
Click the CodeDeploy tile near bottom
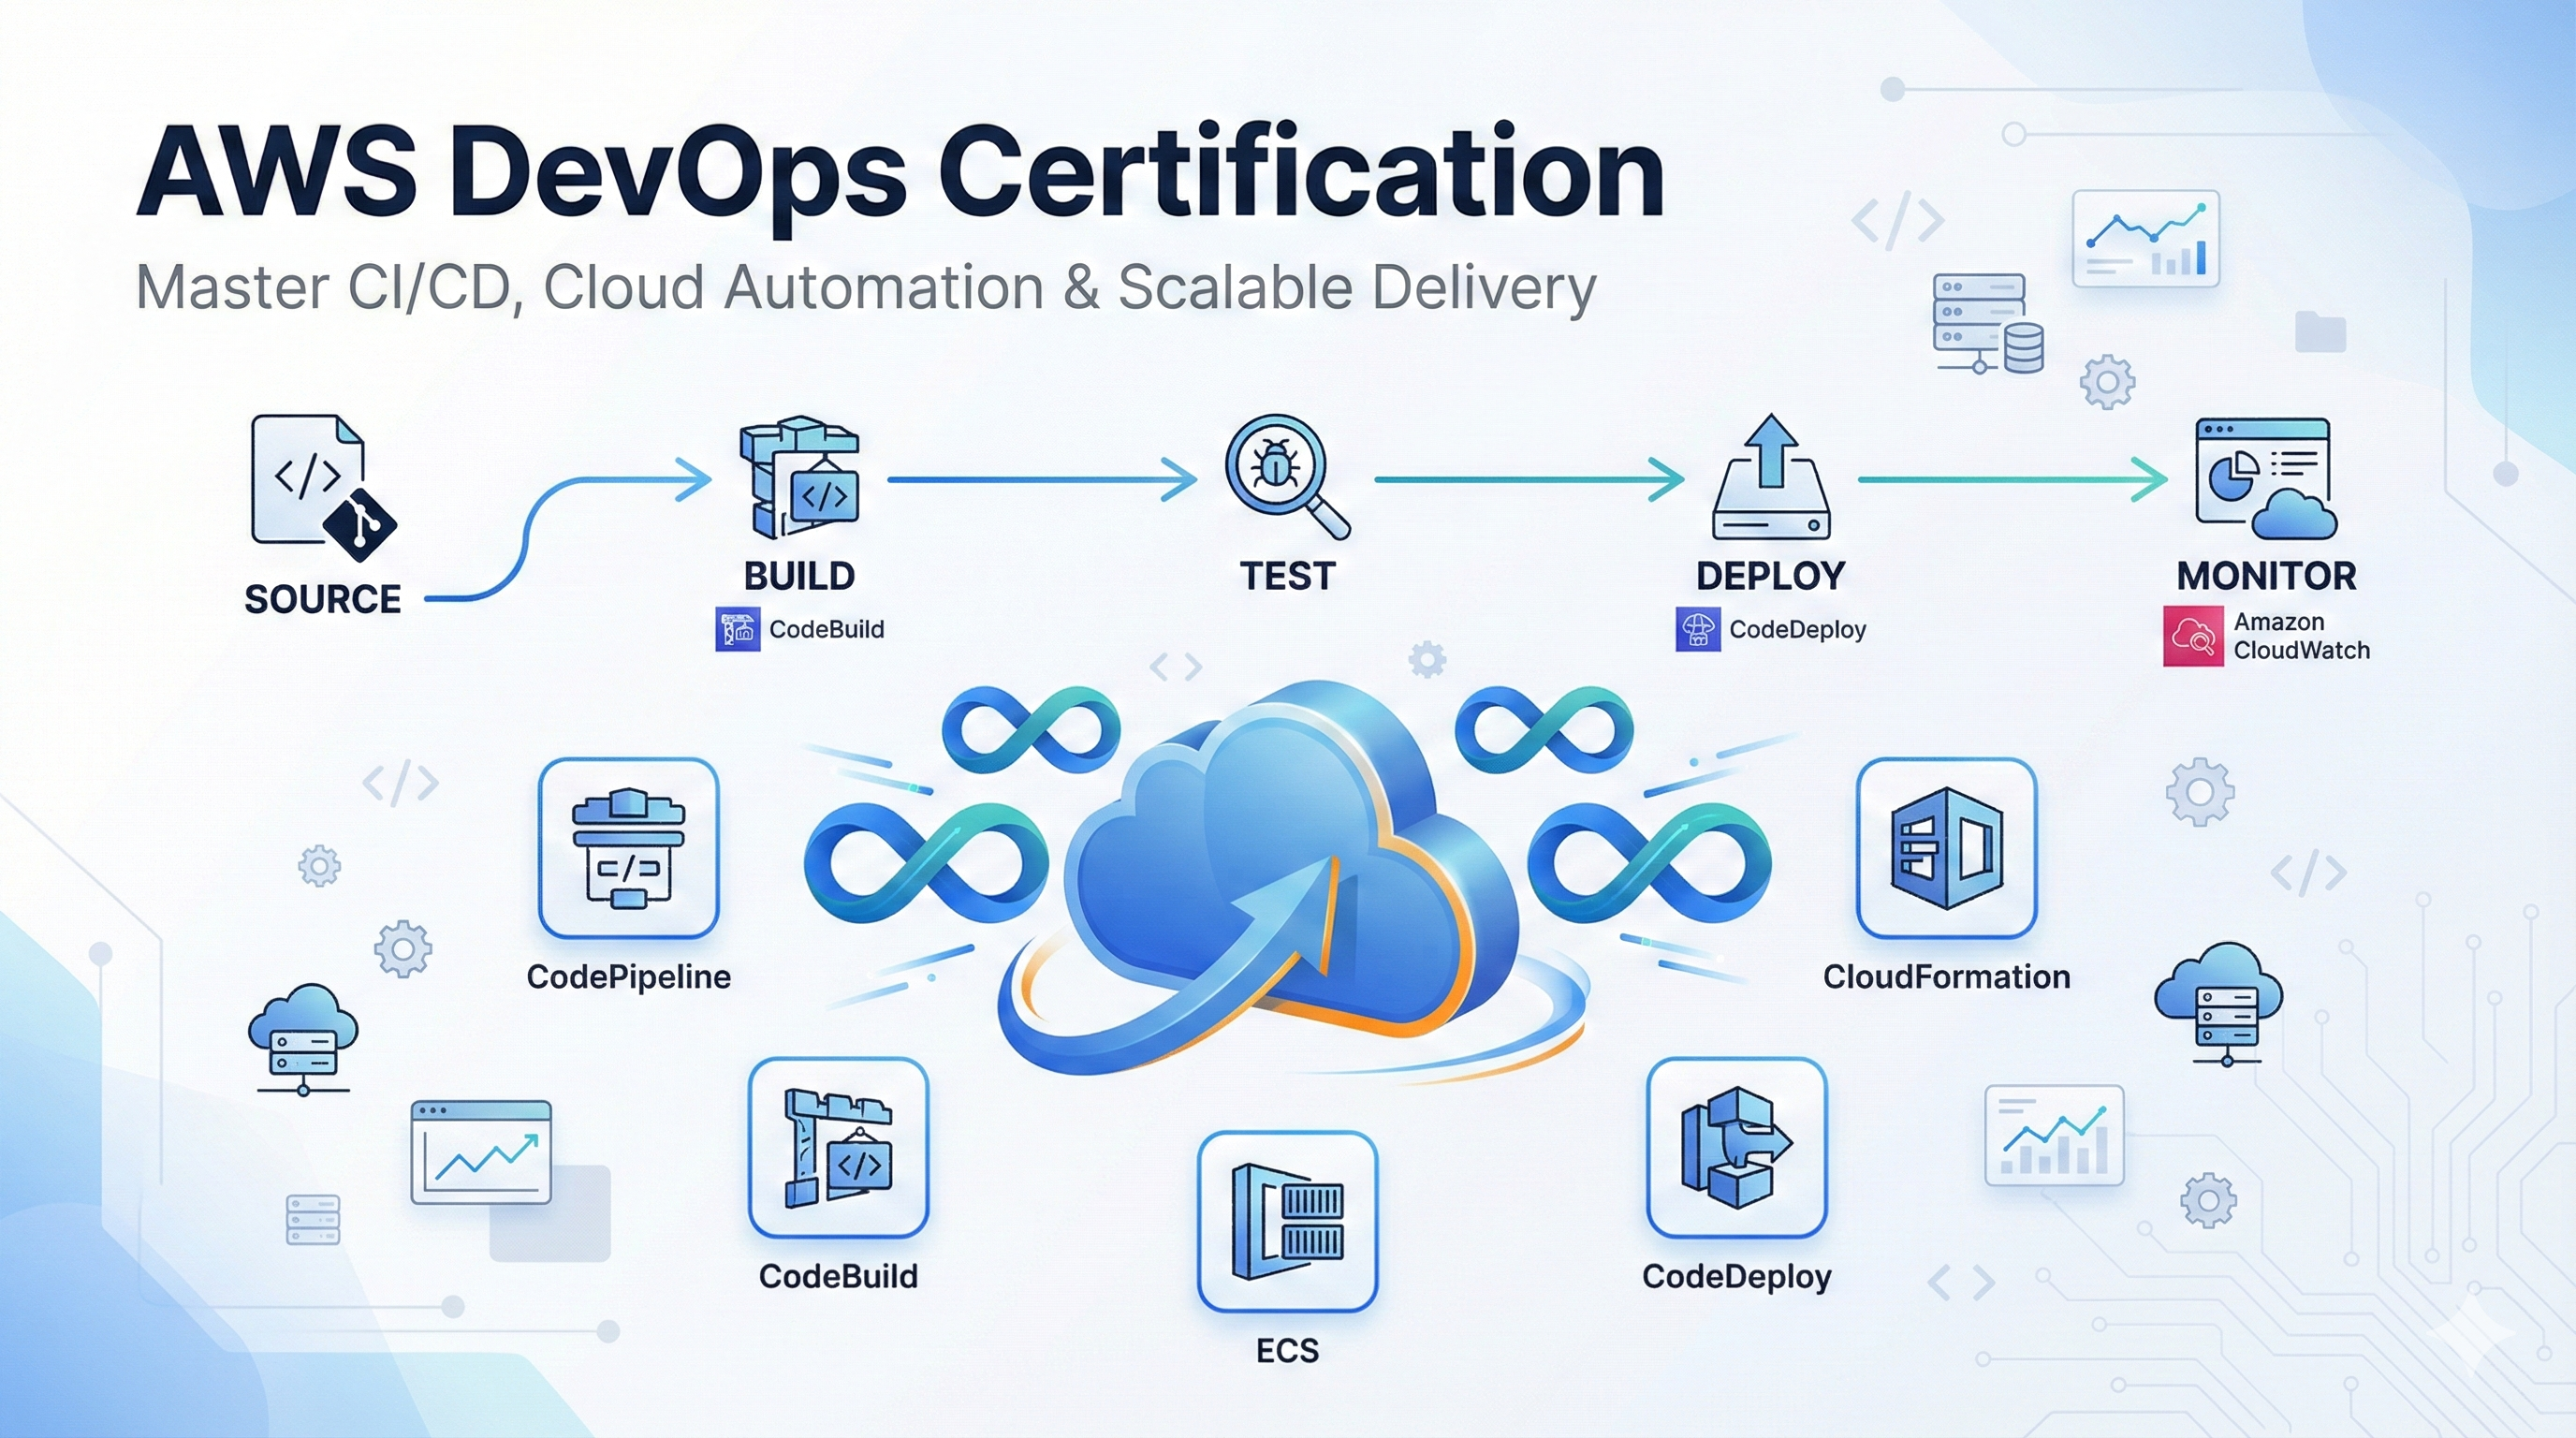(1736, 1148)
